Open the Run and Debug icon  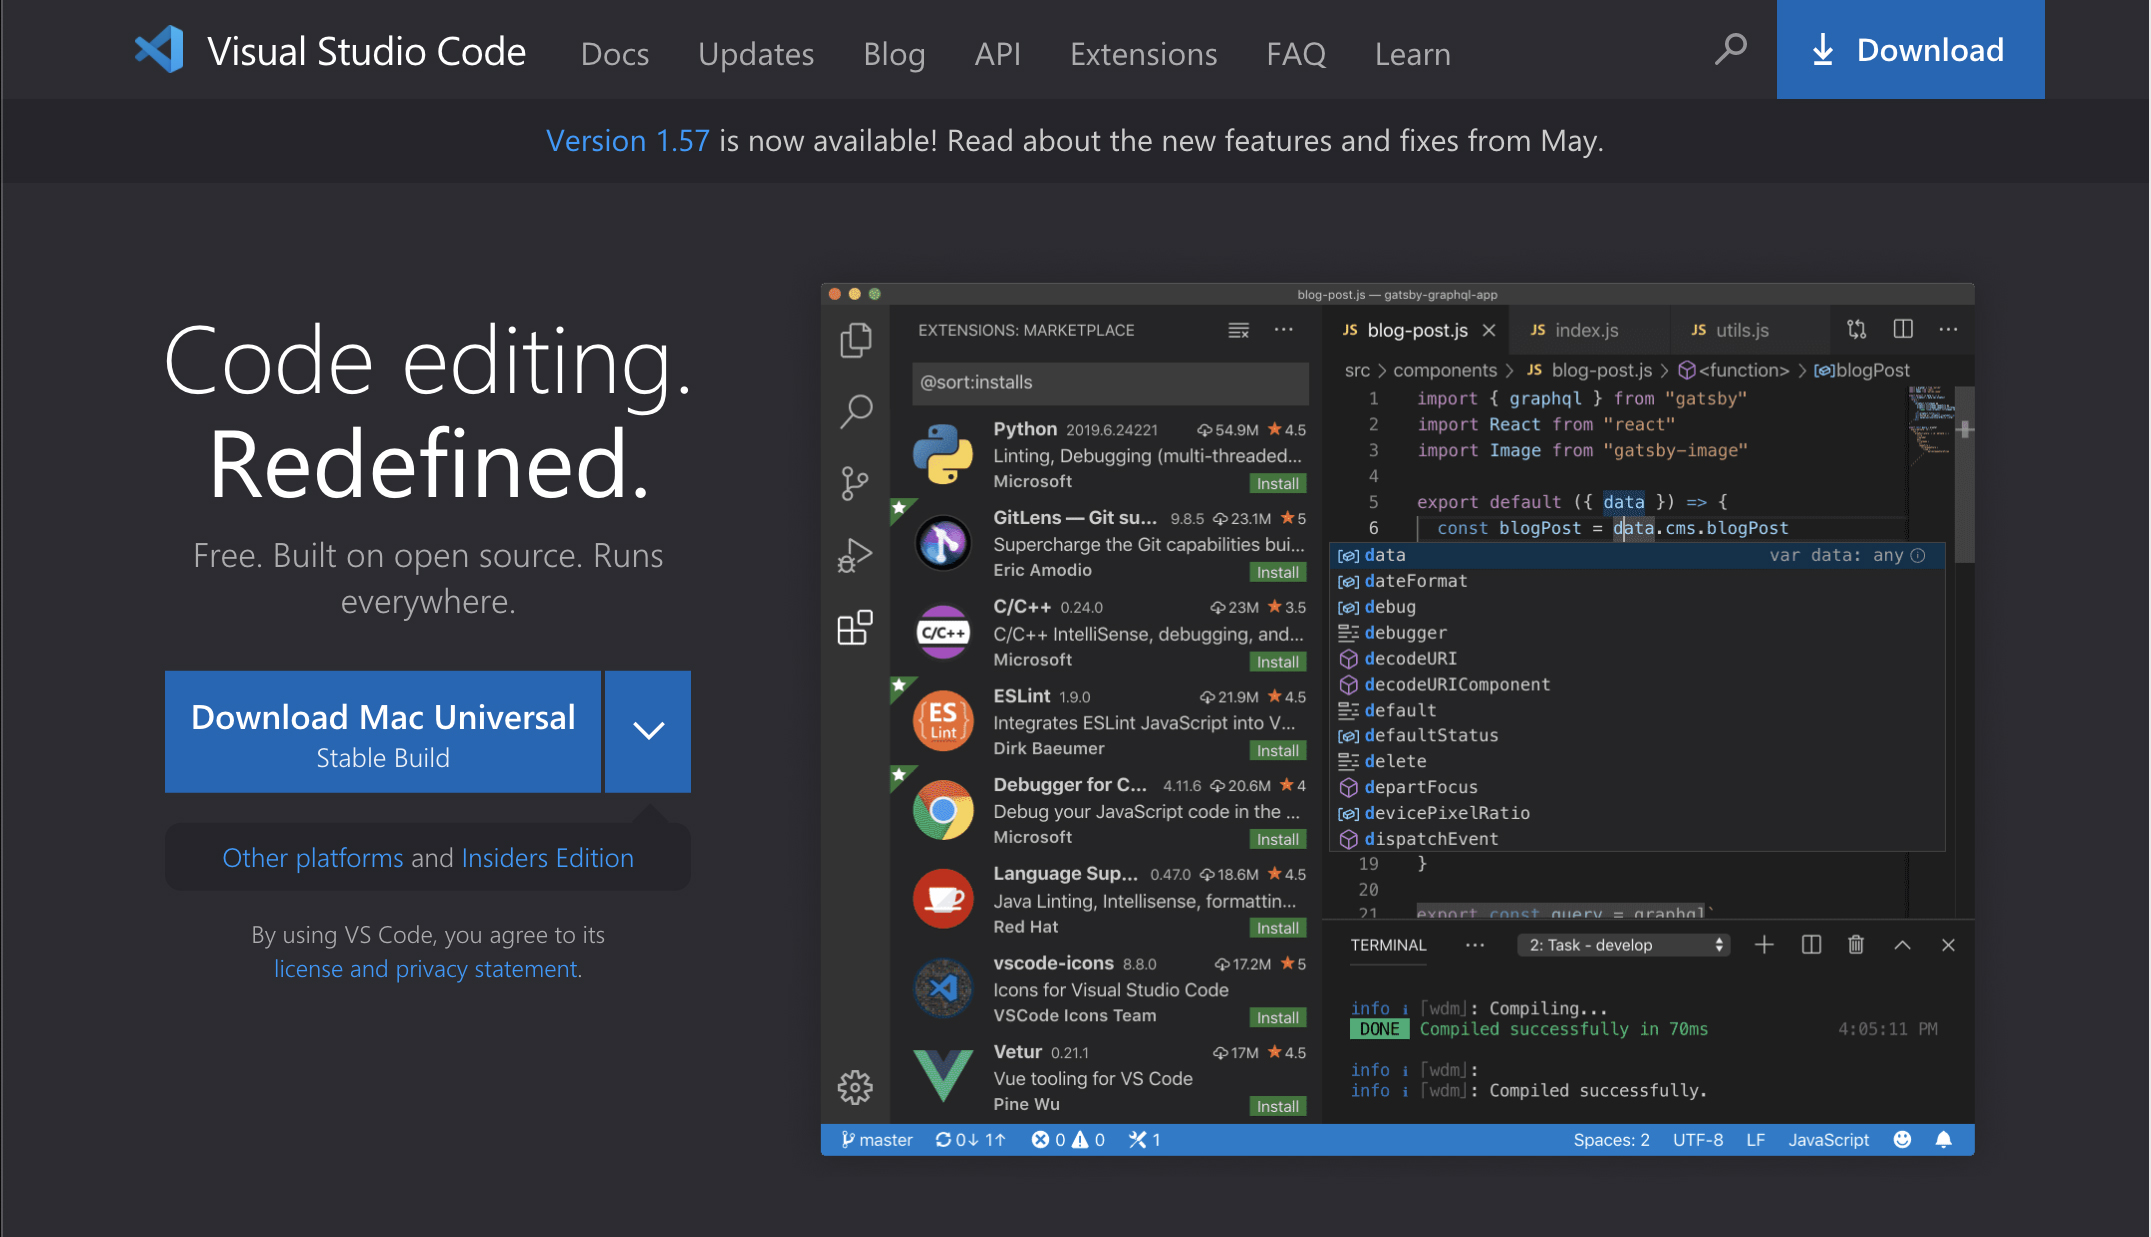(x=855, y=555)
